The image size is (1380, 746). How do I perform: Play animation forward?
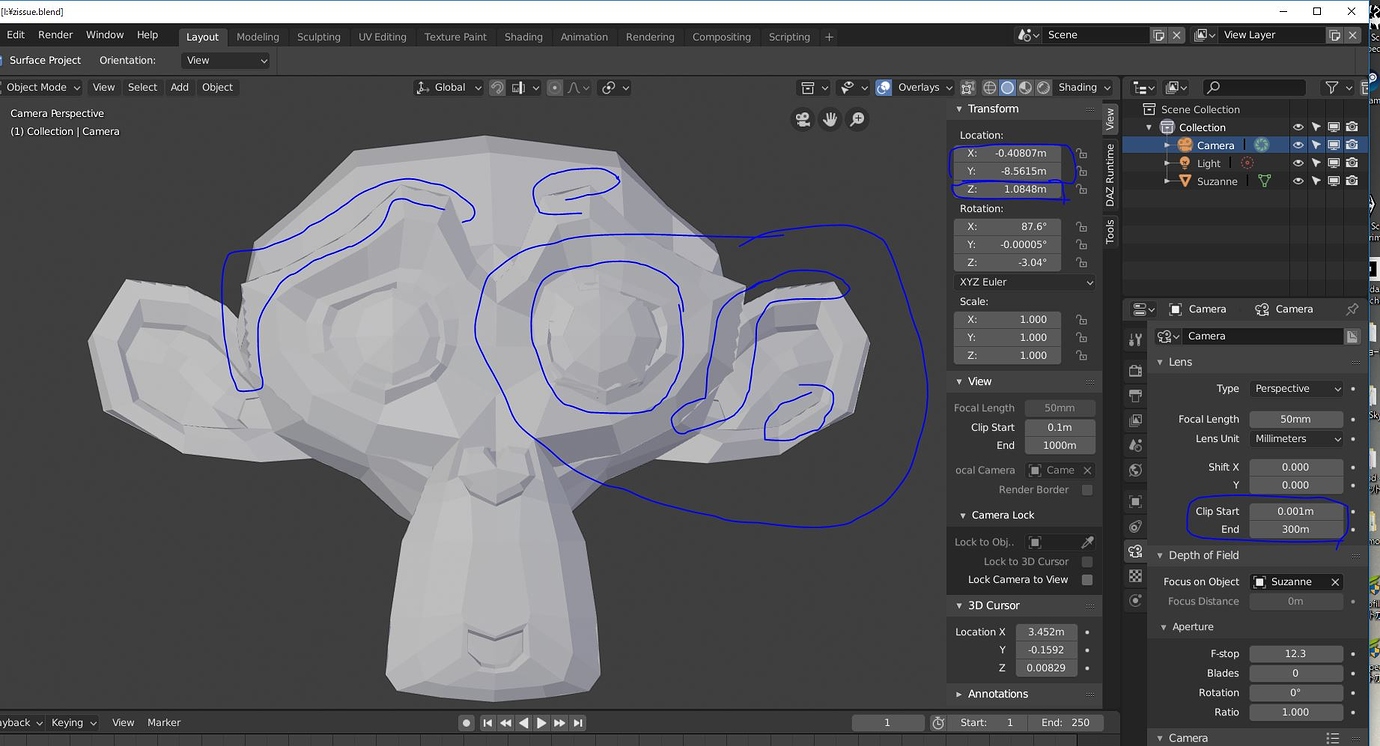541,723
